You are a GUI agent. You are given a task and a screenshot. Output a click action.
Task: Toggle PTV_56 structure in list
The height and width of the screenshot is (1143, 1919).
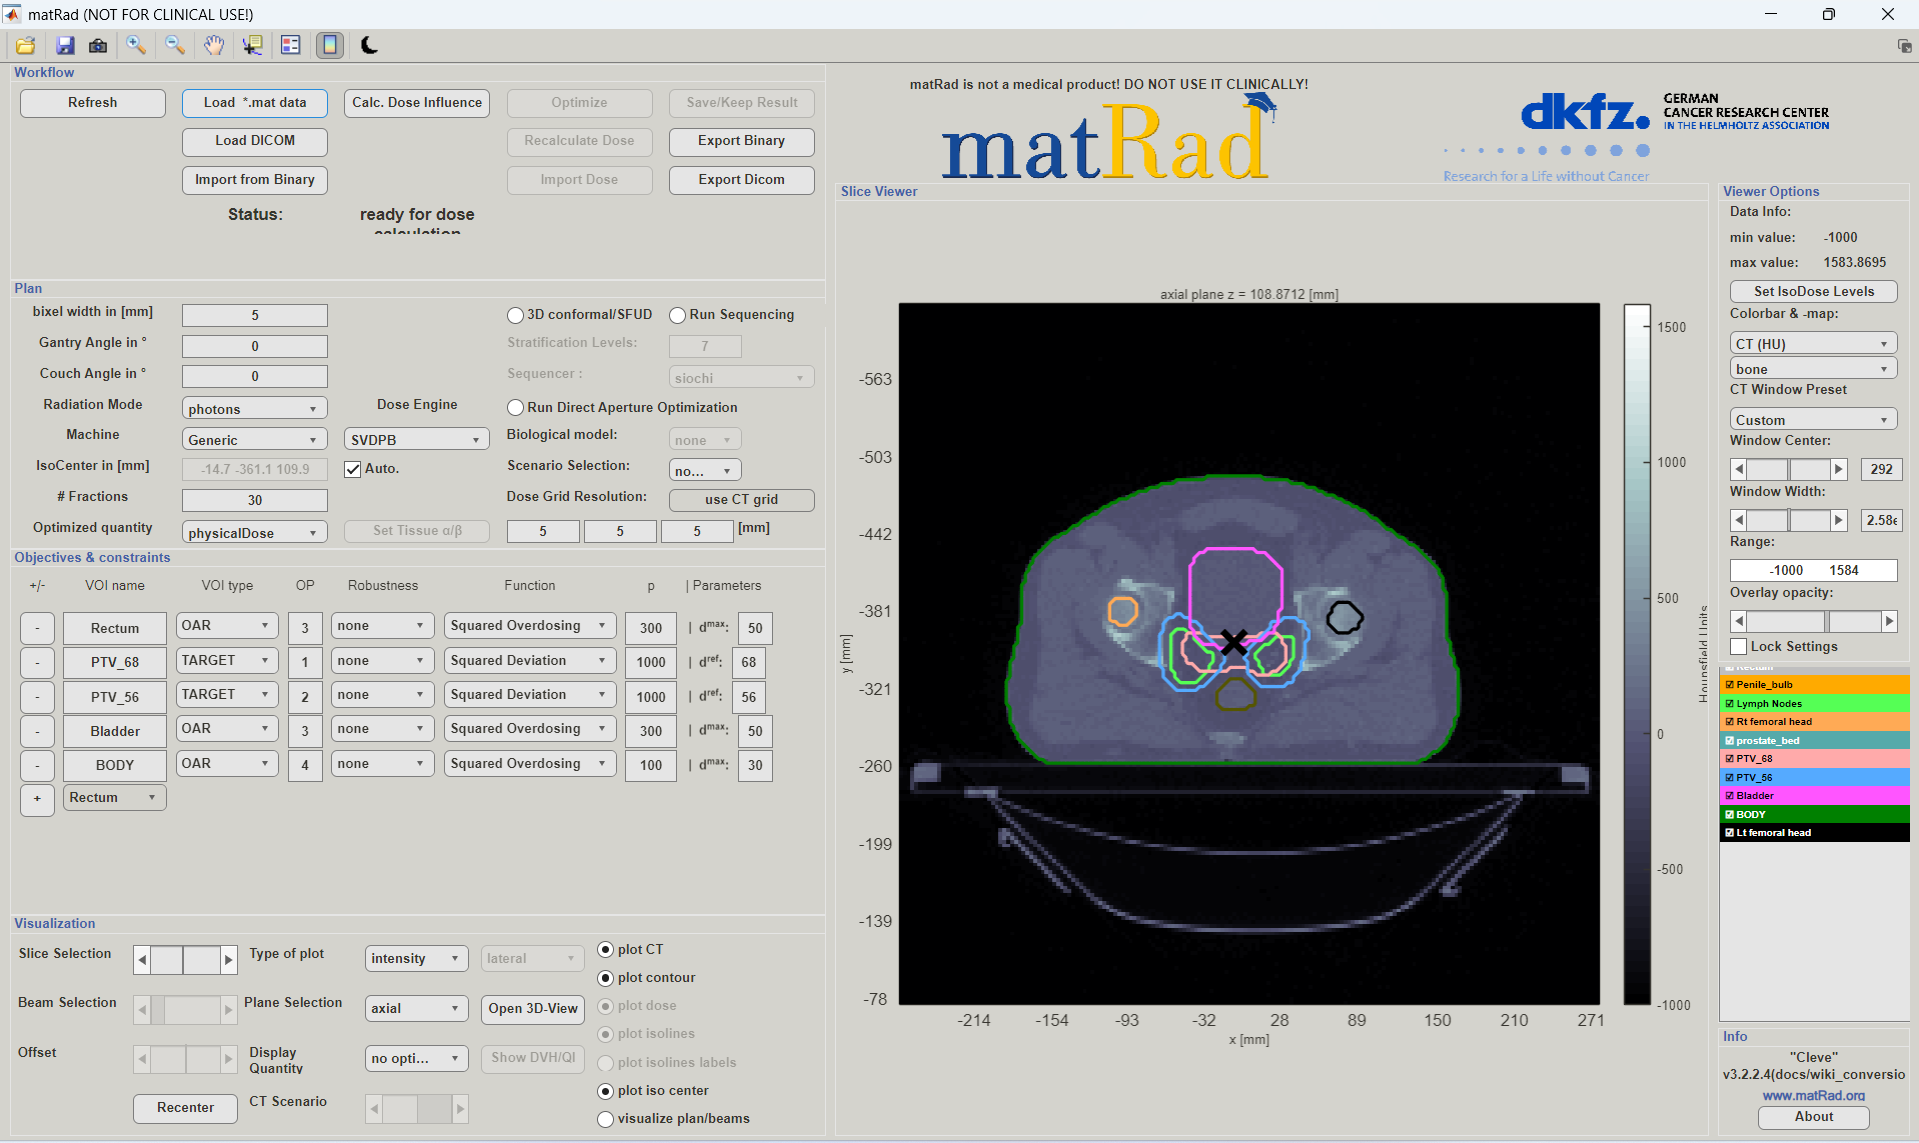[x=1814, y=778]
